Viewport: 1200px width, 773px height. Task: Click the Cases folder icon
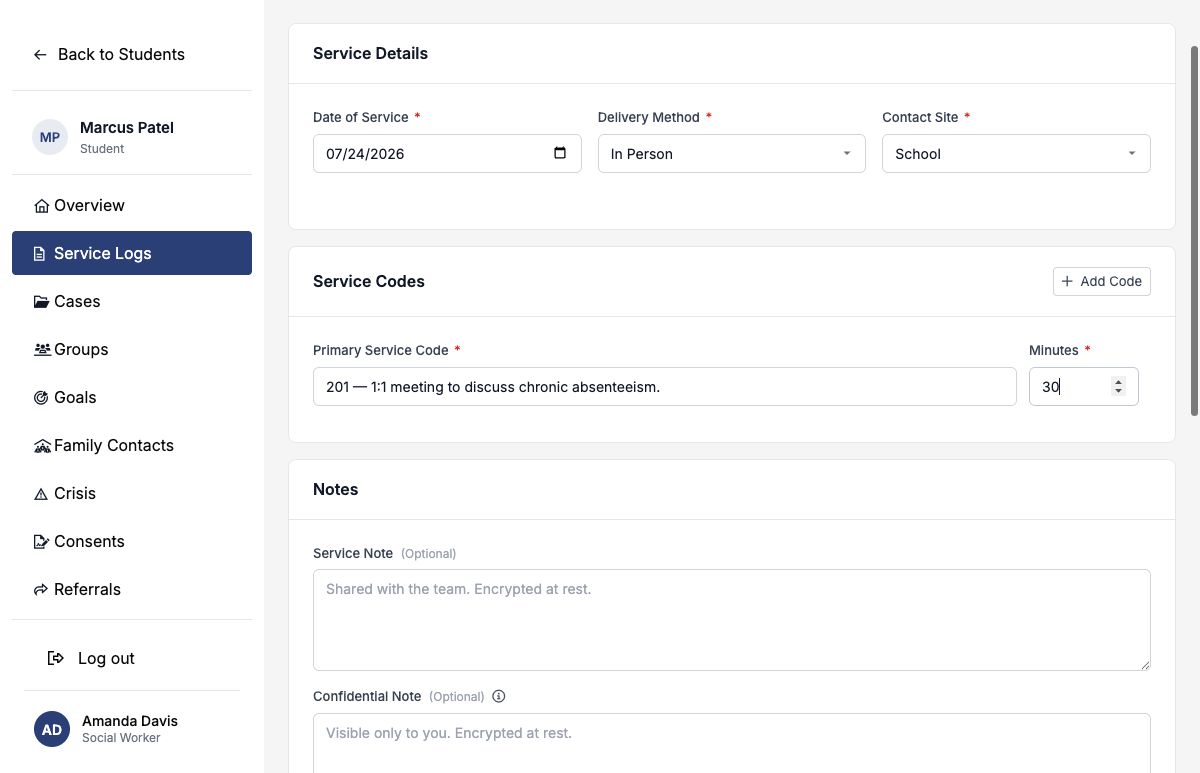pos(41,302)
